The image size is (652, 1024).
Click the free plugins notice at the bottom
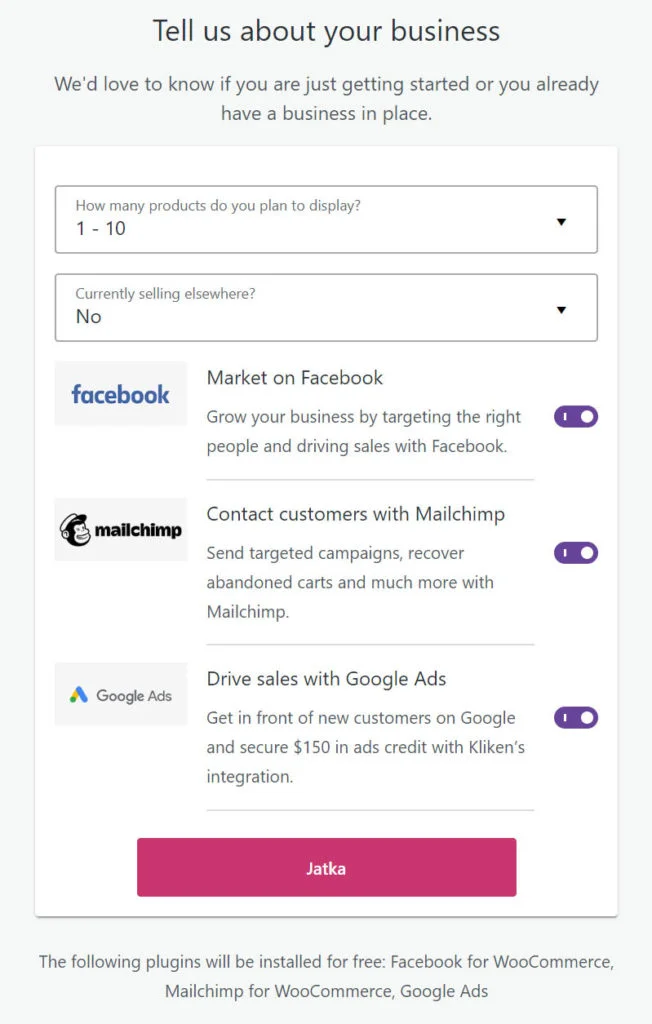(x=326, y=976)
